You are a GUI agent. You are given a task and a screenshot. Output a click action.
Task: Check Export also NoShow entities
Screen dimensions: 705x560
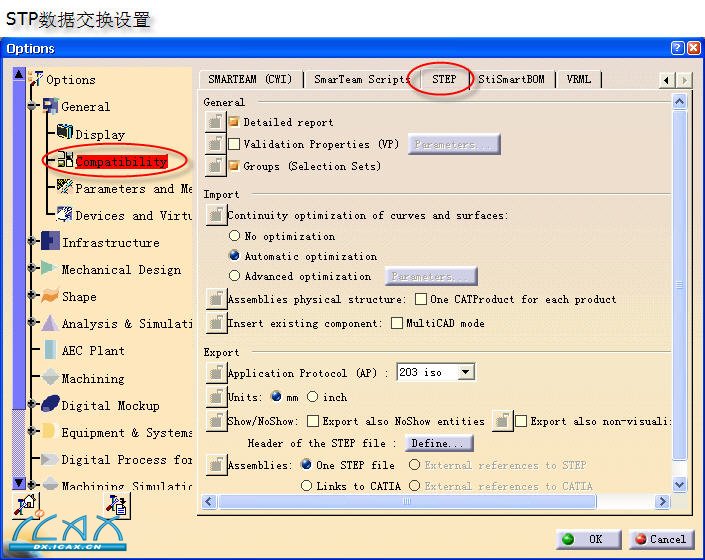[313, 421]
